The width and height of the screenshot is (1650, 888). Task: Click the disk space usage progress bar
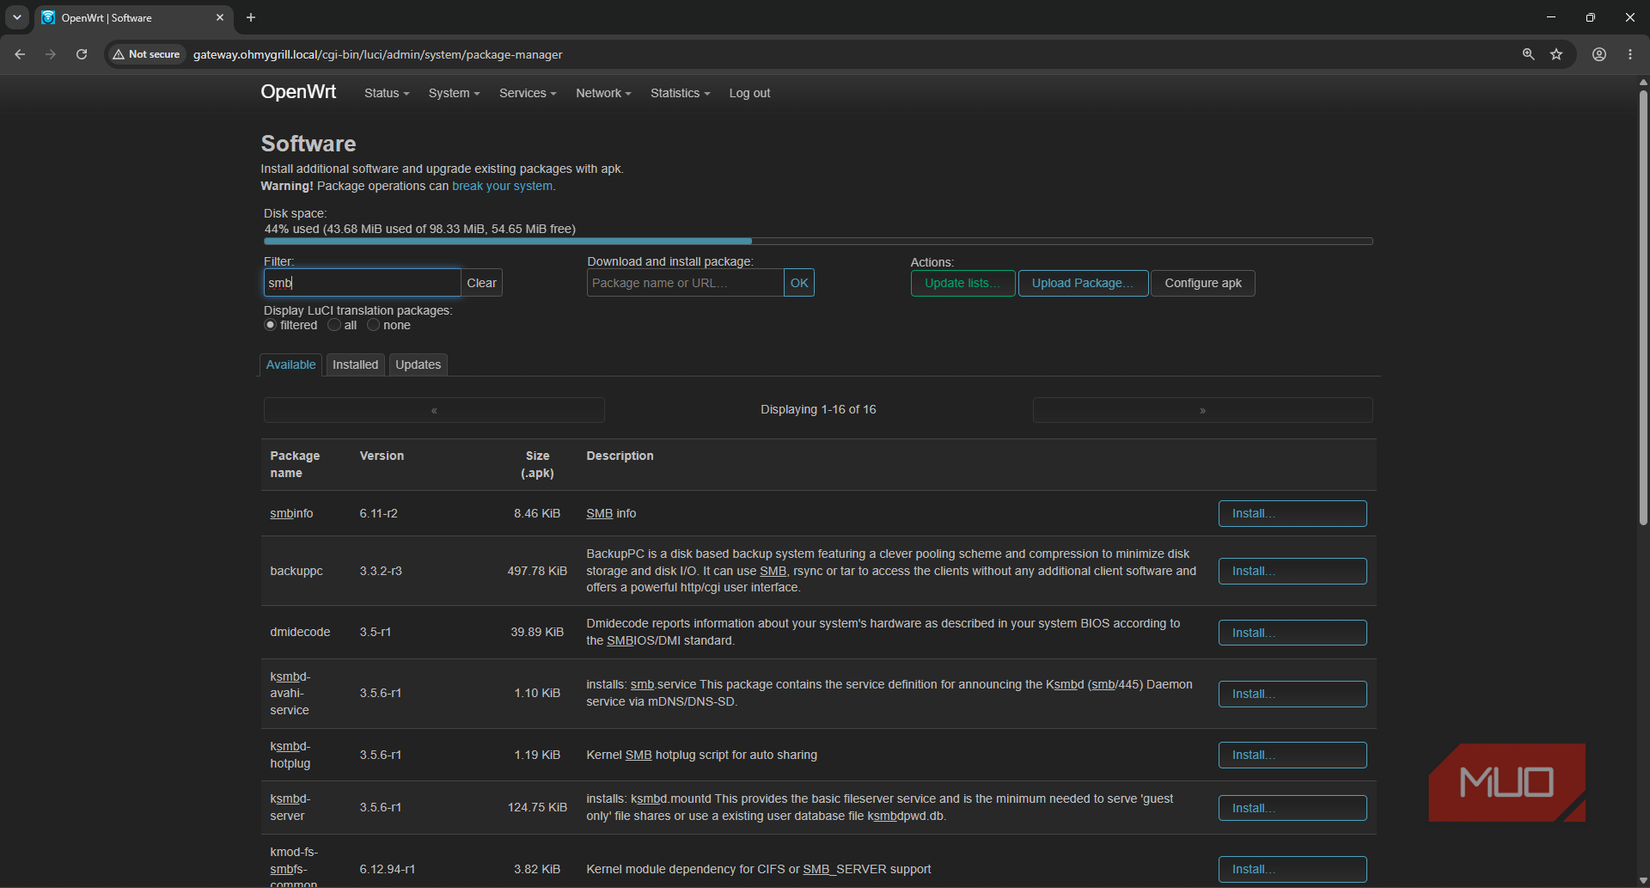818,241
